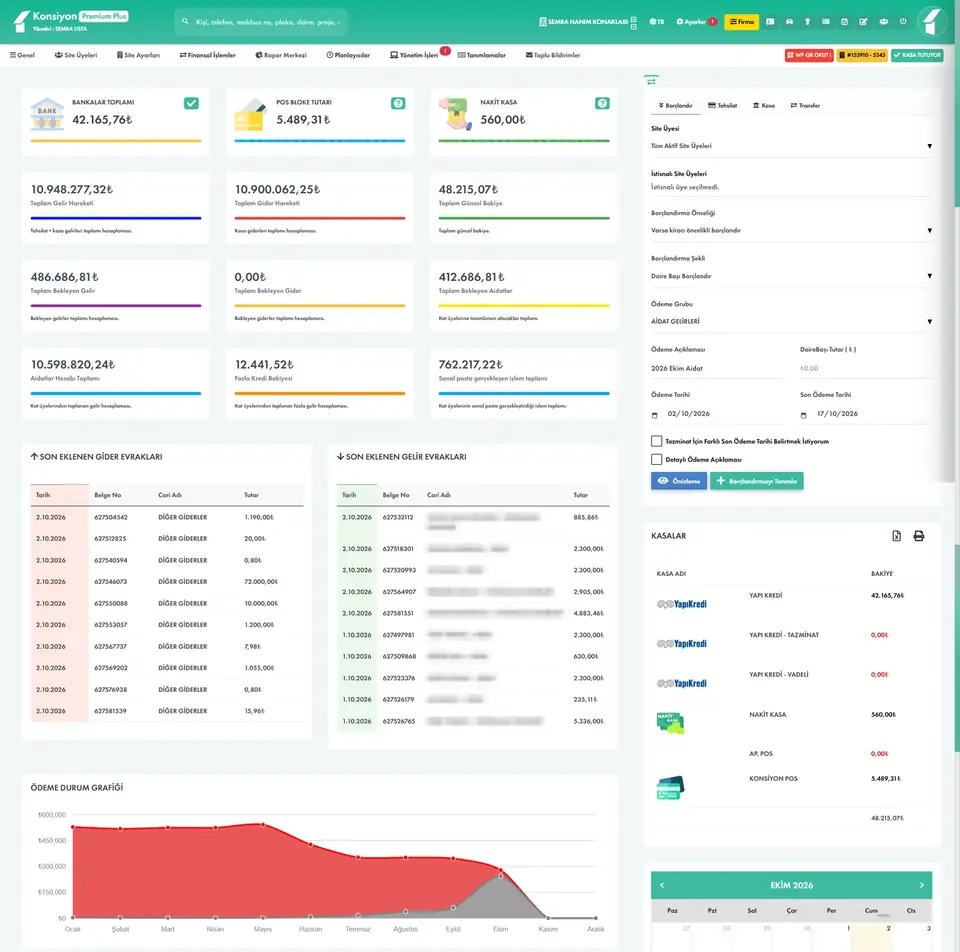The width and height of the screenshot is (960, 952).
Task: Click the Yapı Kredi logo in first kasa row
Action: [x=681, y=604]
